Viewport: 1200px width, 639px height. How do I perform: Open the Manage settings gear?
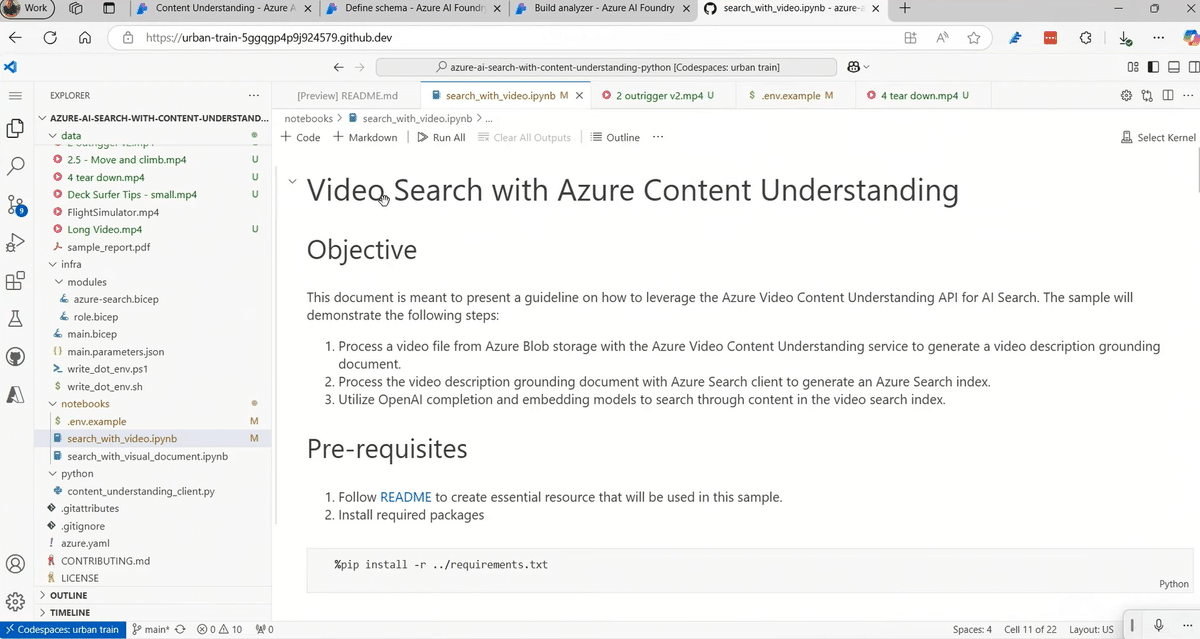tap(15, 600)
